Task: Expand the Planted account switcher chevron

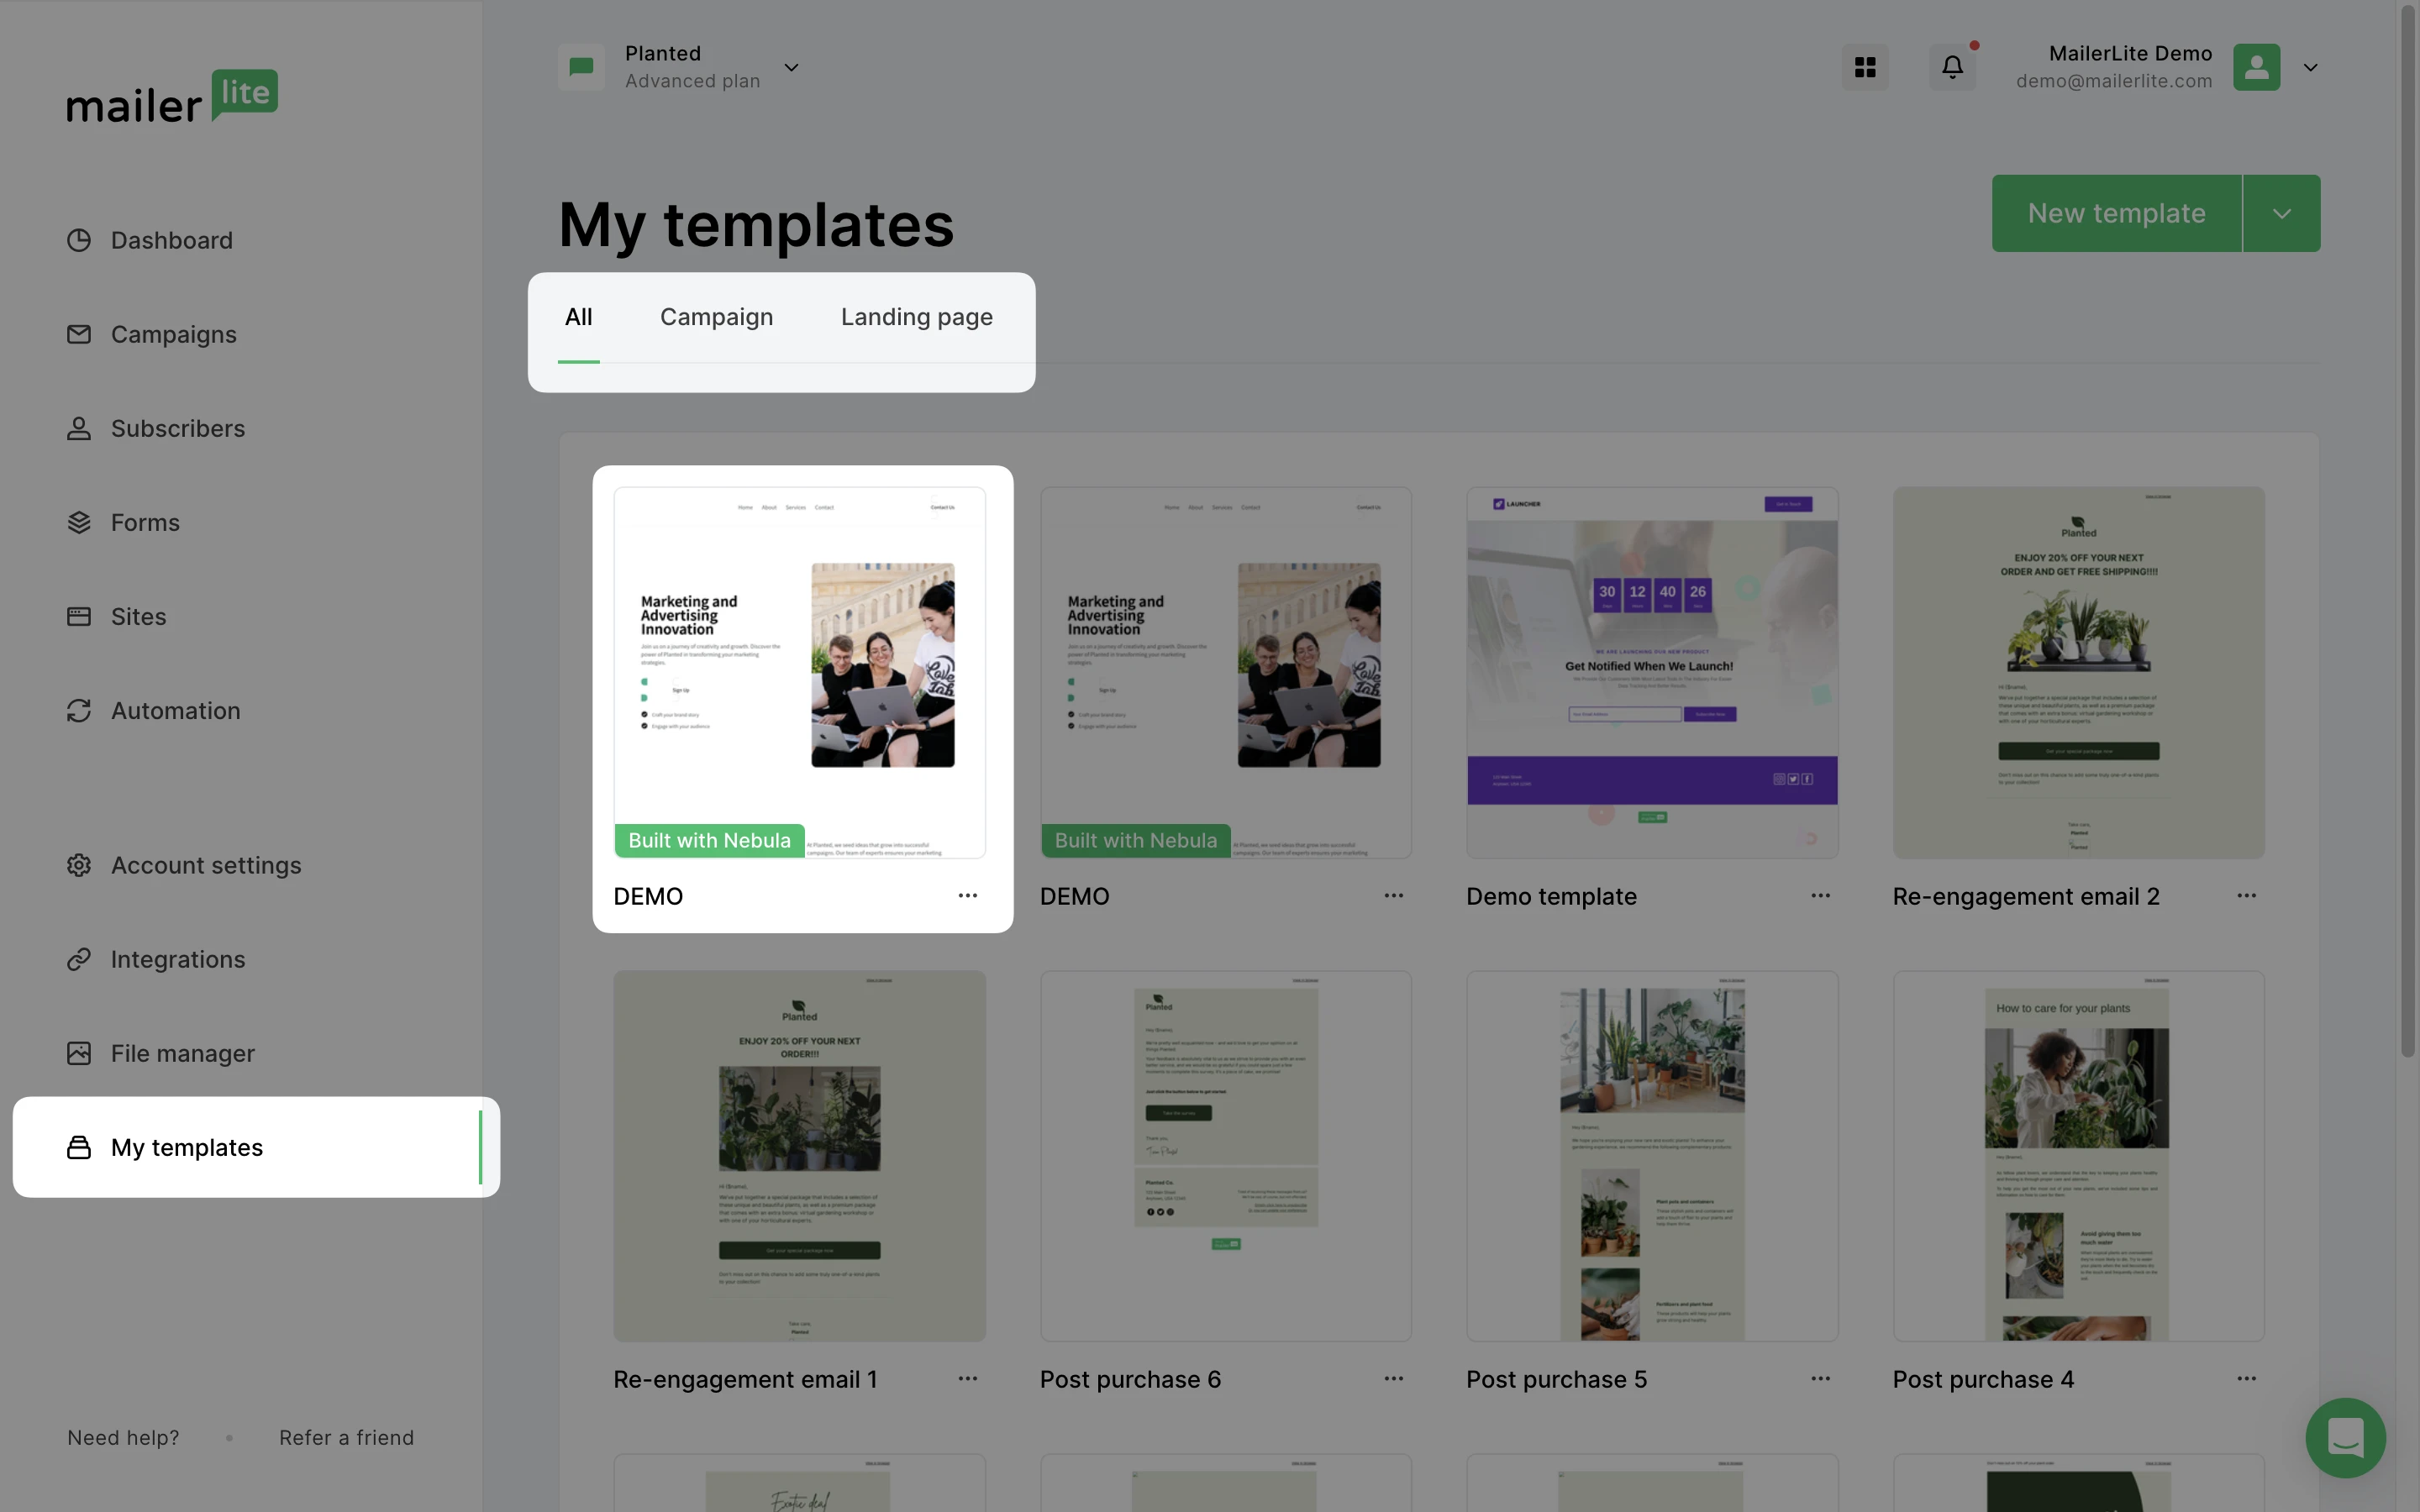Action: pyautogui.click(x=791, y=67)
